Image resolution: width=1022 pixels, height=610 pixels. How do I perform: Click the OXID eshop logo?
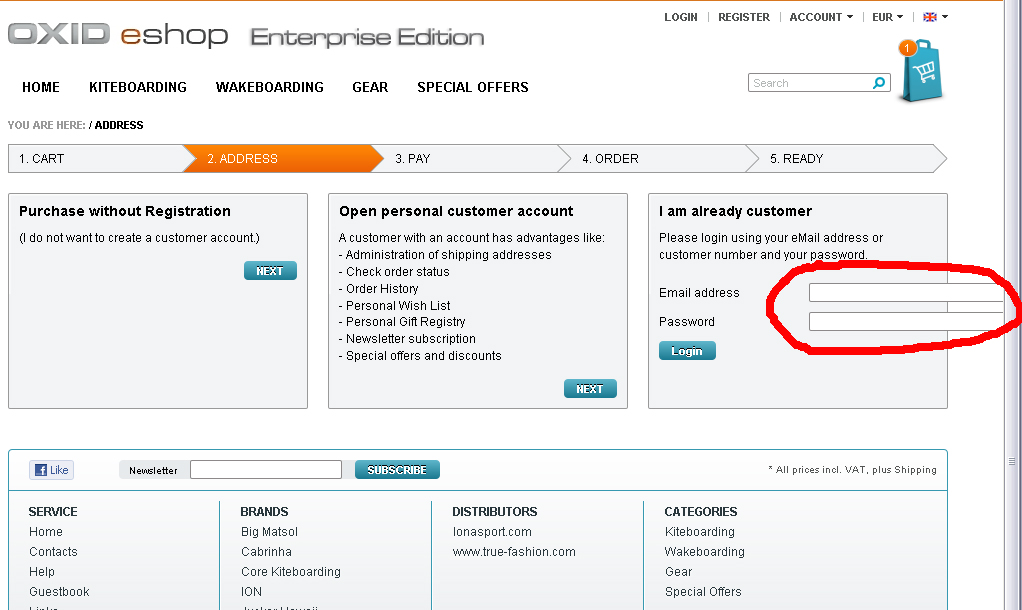pyautogui.click(x=118, y=36)
